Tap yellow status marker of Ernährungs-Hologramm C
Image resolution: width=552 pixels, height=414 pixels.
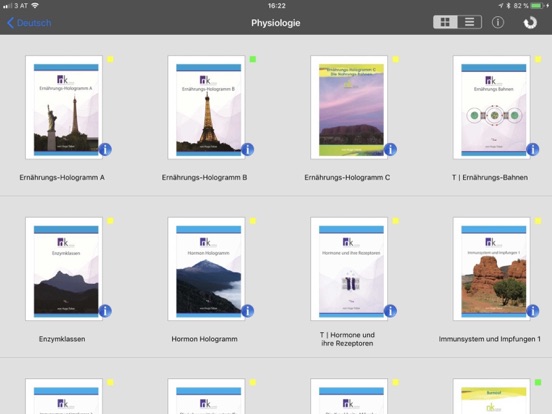(x=396, y=59)
